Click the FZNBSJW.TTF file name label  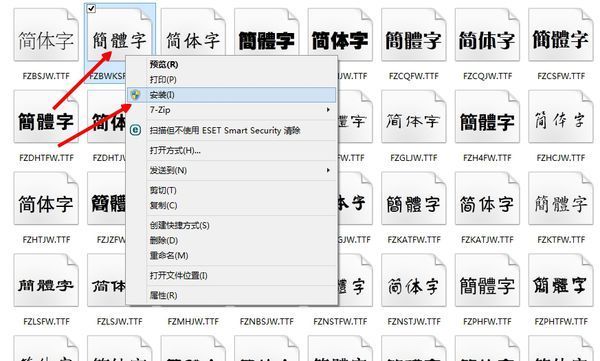[267, 321]
